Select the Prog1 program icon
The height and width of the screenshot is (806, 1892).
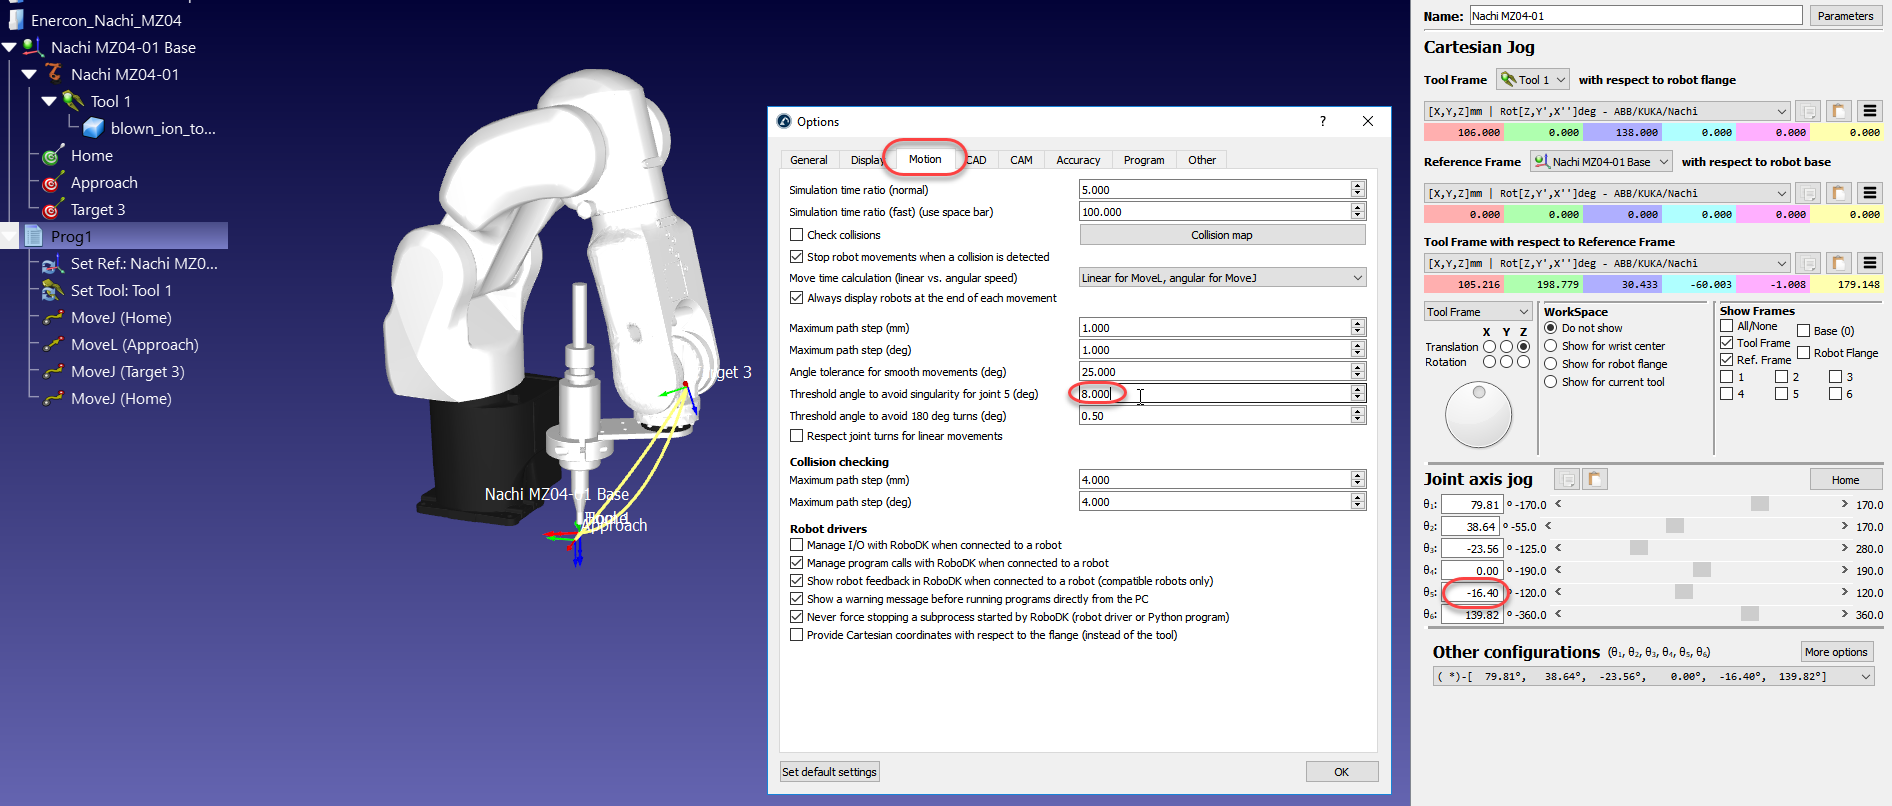(x=34, y=236)
